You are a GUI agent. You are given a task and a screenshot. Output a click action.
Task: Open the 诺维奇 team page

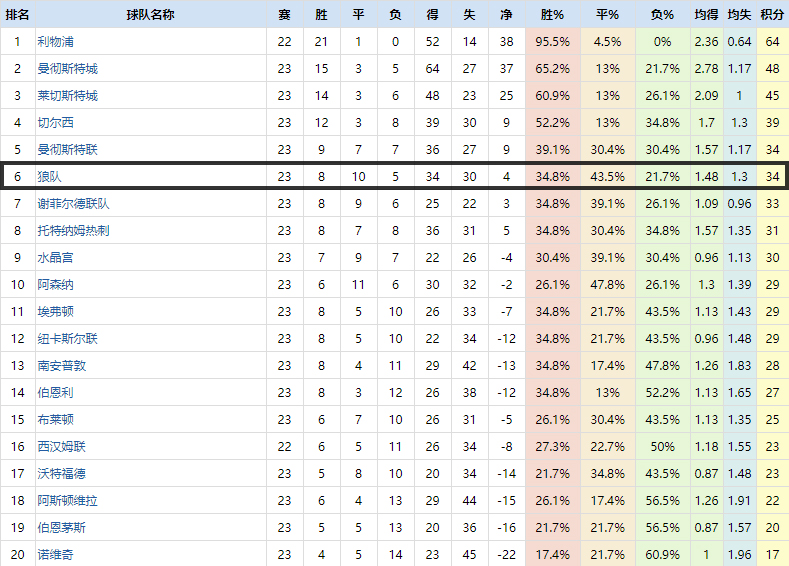point(55,555)
